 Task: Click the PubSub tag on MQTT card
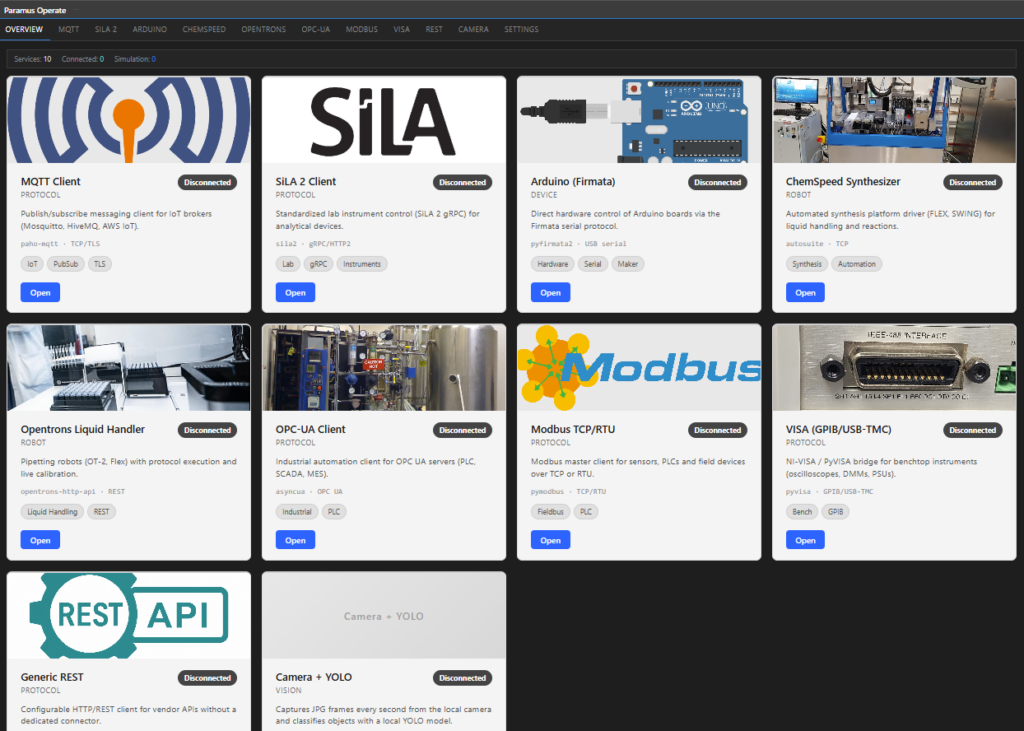tap(65, 264)
